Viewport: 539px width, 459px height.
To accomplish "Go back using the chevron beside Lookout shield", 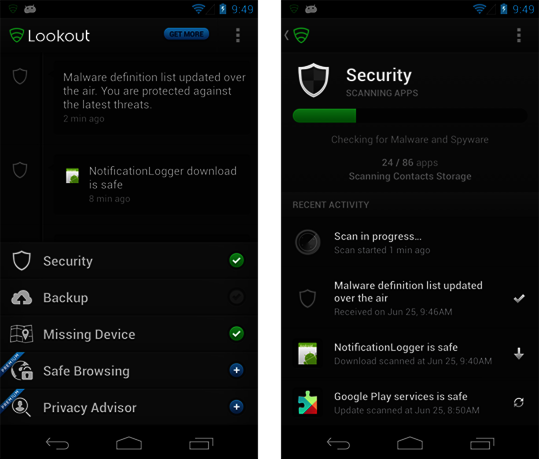I will click(x=287, y=35).
